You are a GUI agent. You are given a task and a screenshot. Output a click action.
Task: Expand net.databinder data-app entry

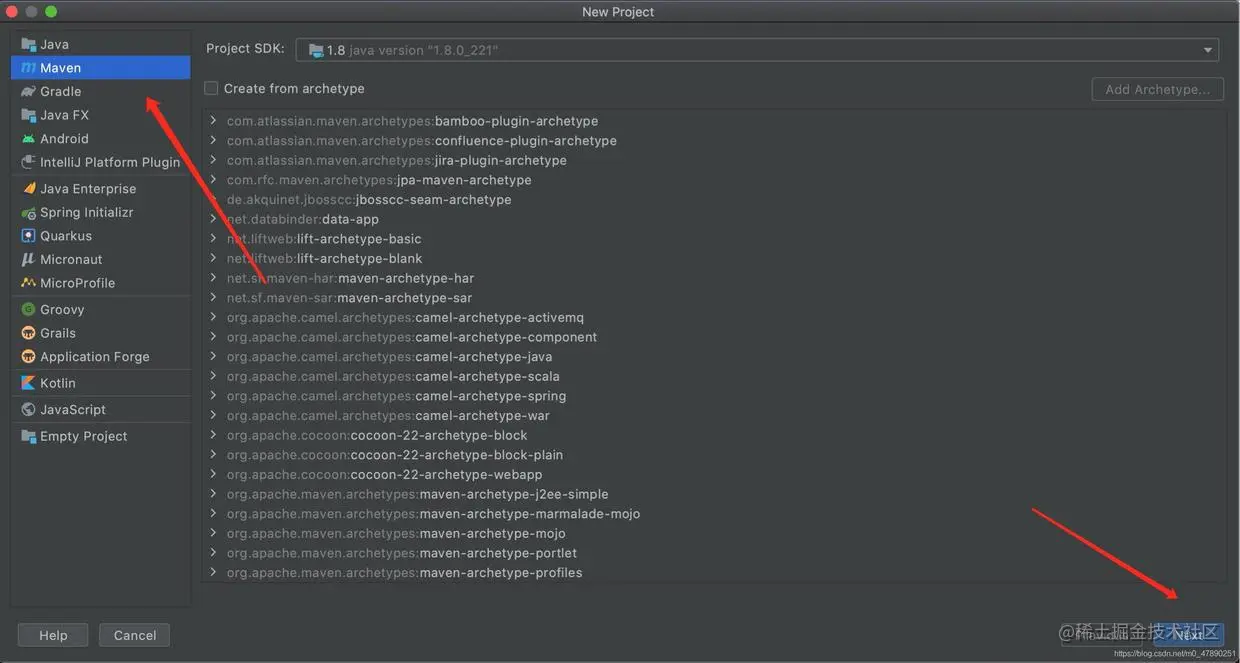tap(213, 219)
